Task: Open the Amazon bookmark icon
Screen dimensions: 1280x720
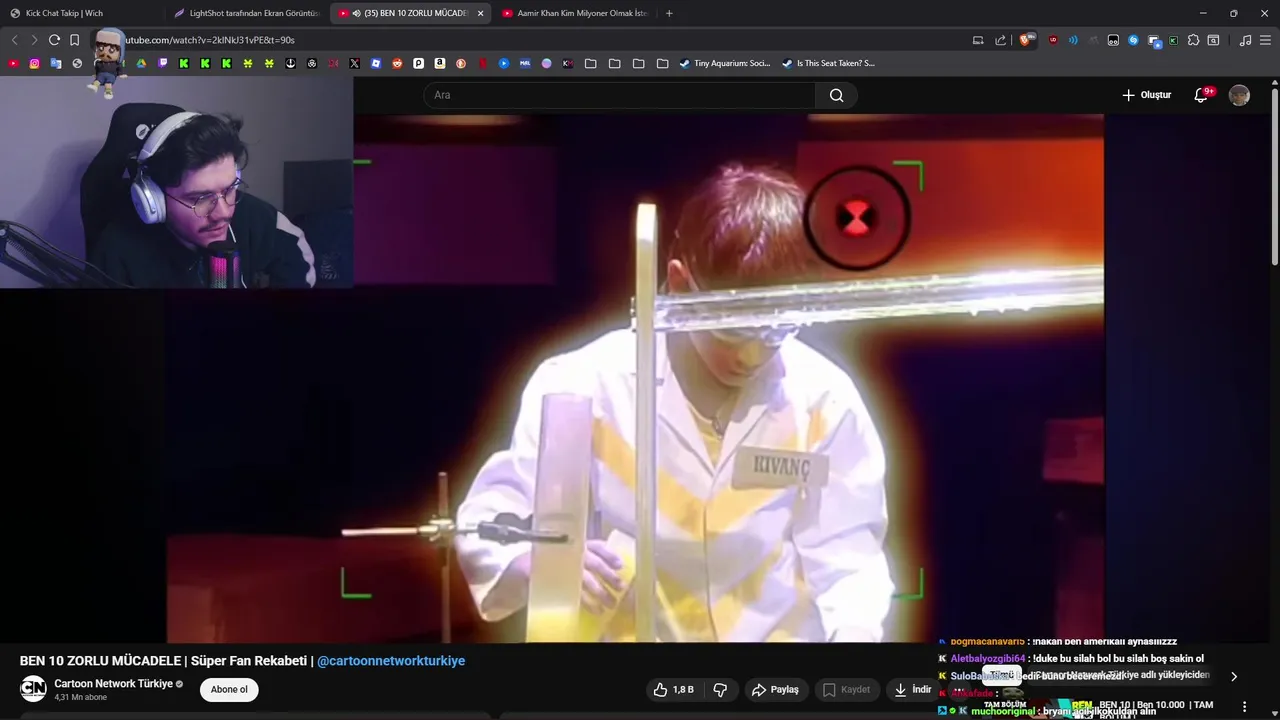Action: click(x=439, y=63)
